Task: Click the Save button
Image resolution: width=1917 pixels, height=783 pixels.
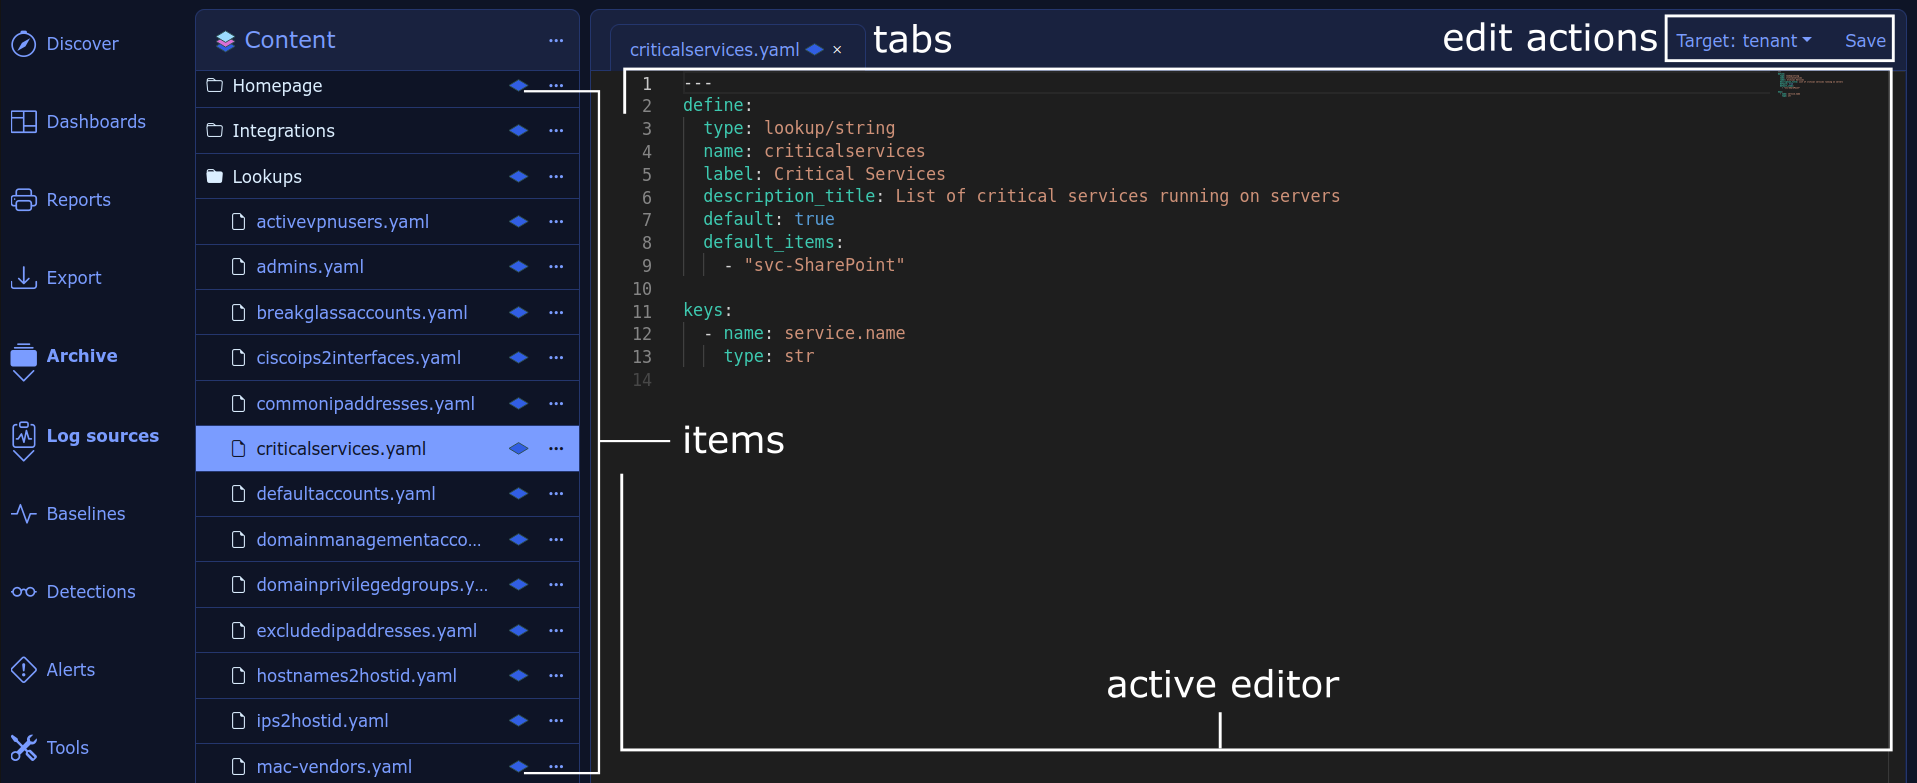Action: (x=1864, y=41)
